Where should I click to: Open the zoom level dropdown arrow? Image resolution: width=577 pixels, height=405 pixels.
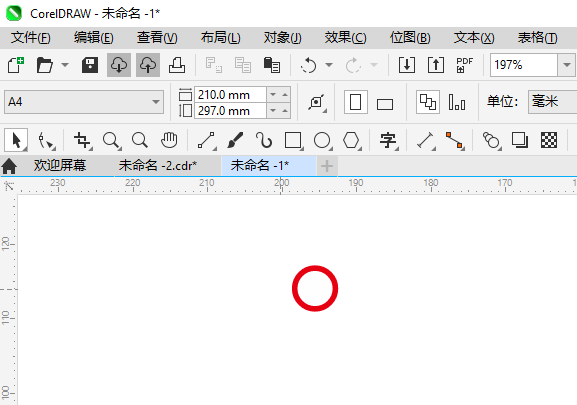point(567,65)
